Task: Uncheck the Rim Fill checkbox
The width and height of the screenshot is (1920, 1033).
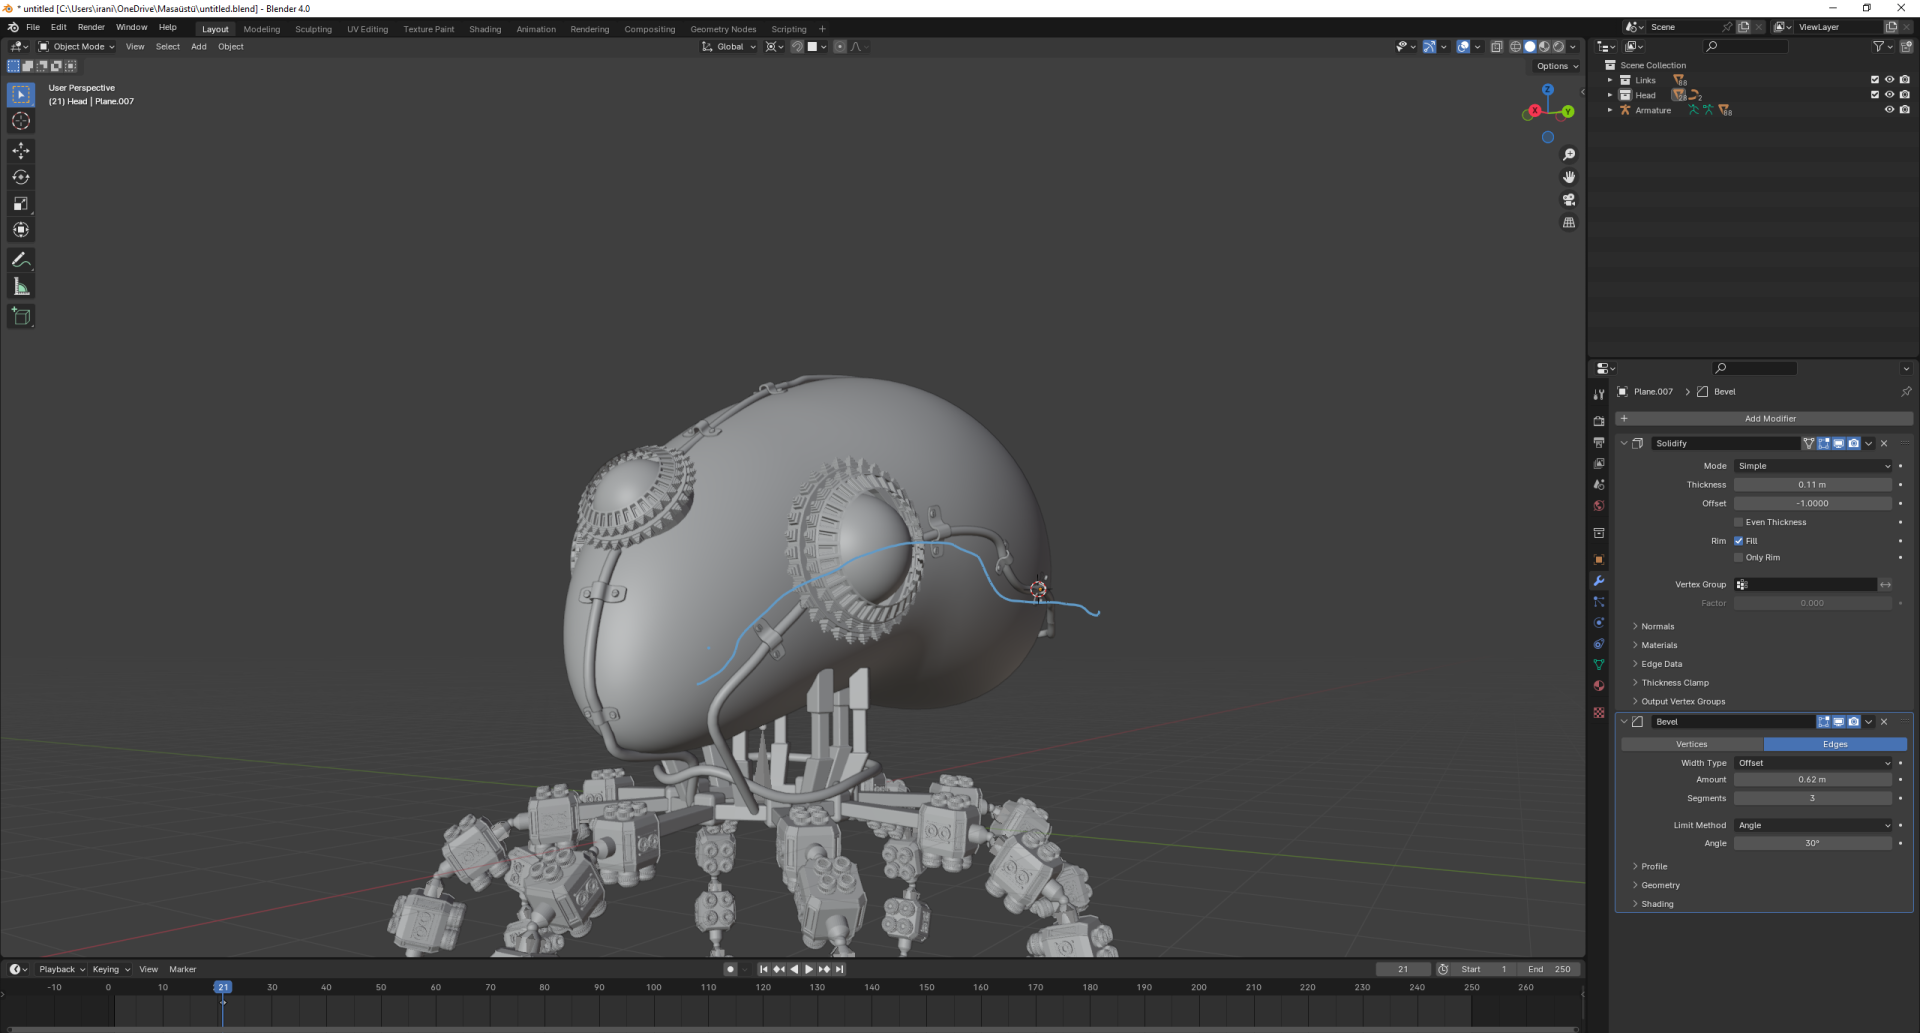Action: tap(1739, 541)
